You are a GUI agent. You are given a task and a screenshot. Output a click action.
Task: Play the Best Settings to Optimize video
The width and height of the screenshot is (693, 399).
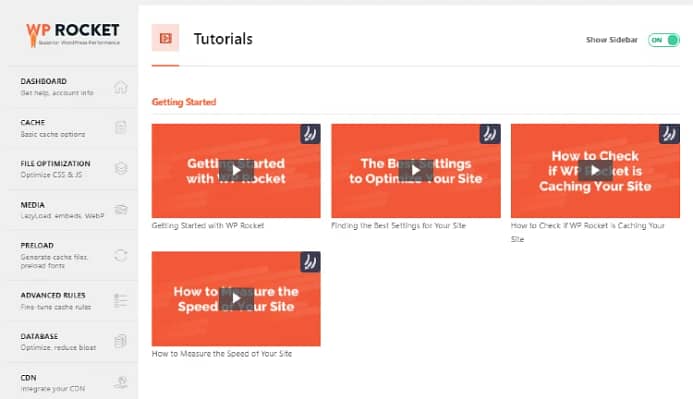[415, 170]
